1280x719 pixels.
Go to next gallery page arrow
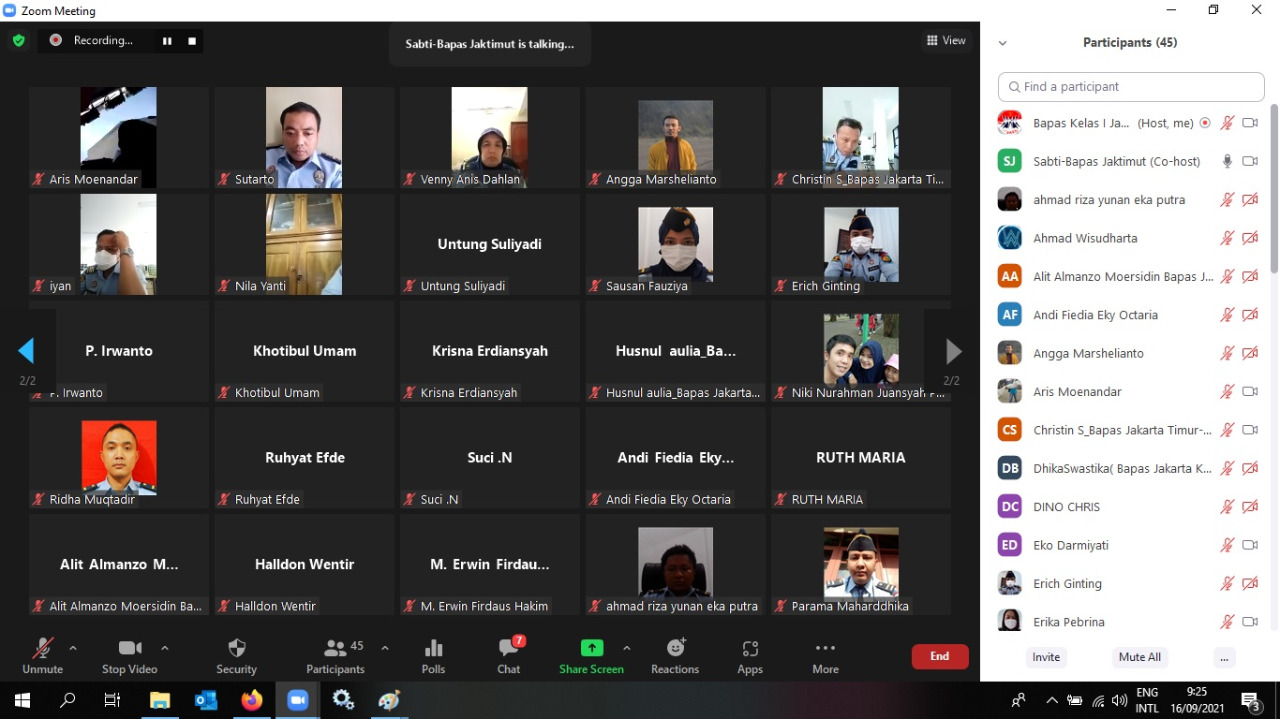(953, 351)
